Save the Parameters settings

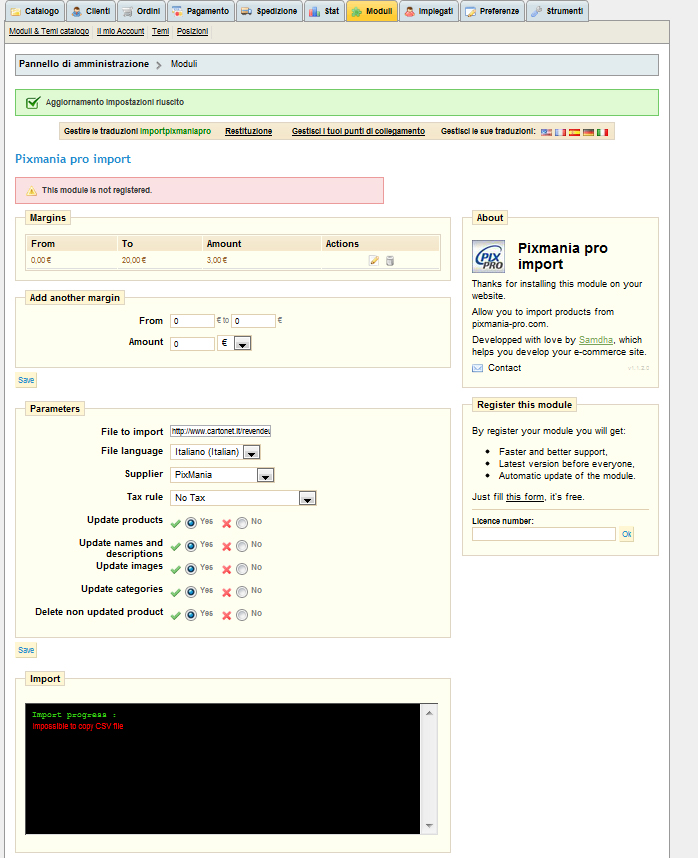(26, 650)
